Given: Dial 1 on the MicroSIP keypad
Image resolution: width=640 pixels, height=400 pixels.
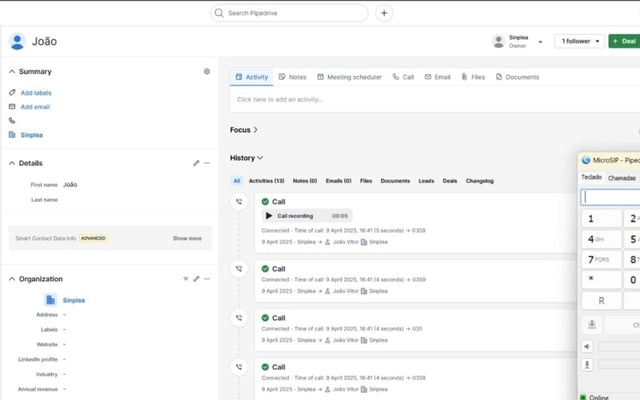Looking at the screenshot, I should coord(601,219).
